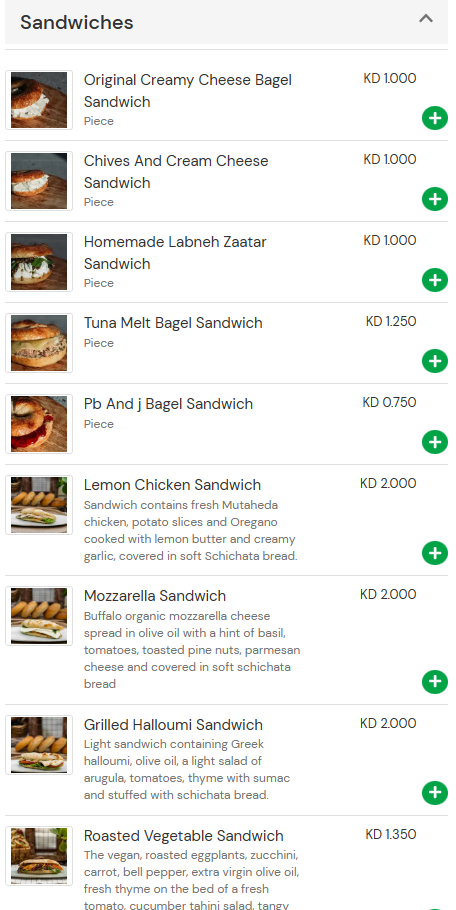
Task: Collapse the Sandwiches section chevron
Action: point(426,19)
